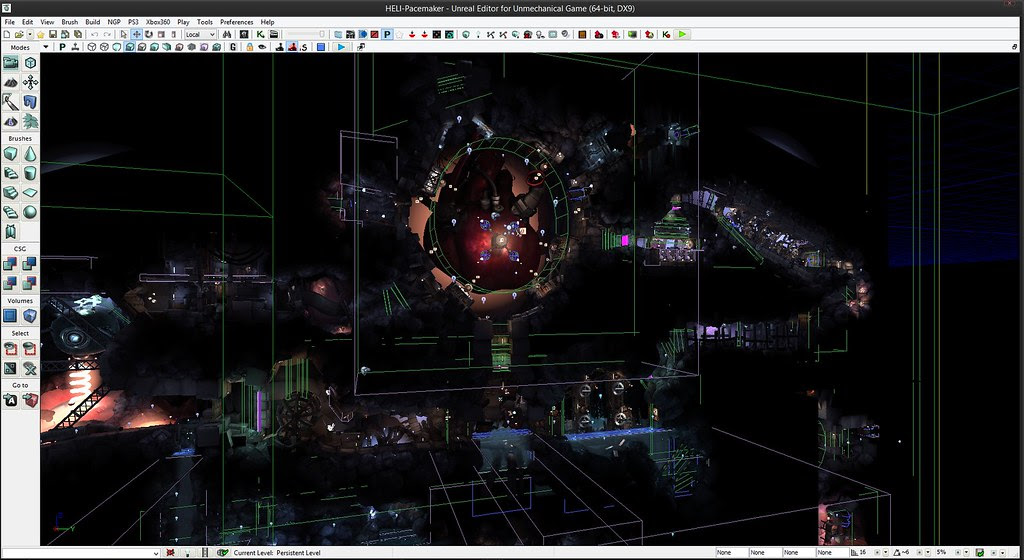This screenshot has height=560, width=1024.
Task: Expand the drag grid size dropdown
Action: pos(886,553)
